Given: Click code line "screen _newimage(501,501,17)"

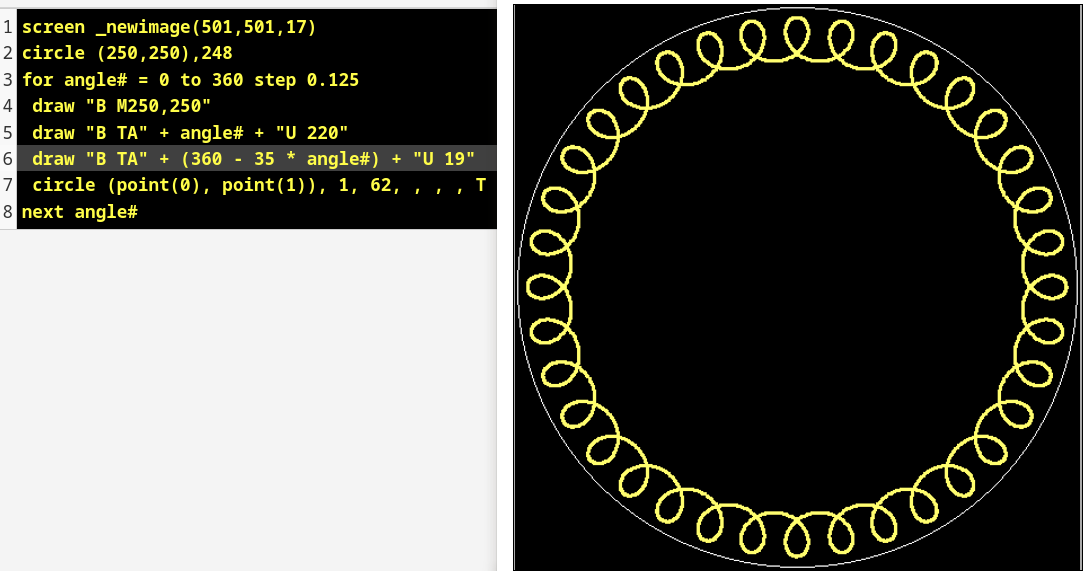Looking at the screenshot, I should point(169,27).
